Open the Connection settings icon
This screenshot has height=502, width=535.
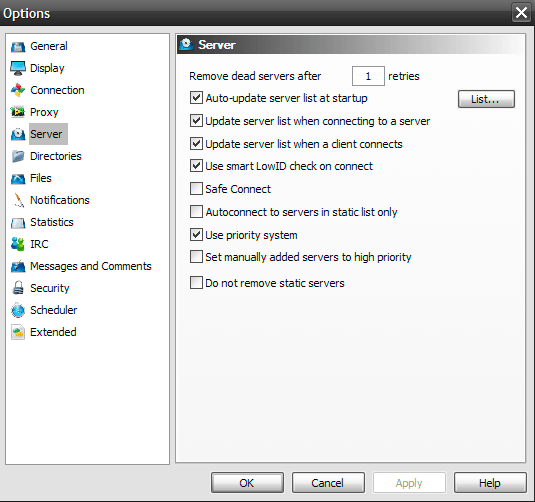coord(18,90)
